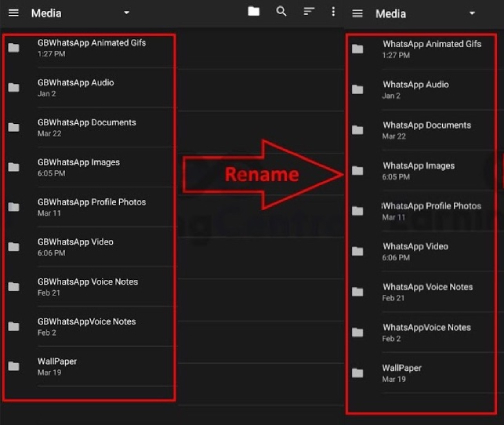Image resolution: width=504 pixels, height=425 pixels.
Task: Open the right panel hamburger menu
Action: [x=357, y=14]
